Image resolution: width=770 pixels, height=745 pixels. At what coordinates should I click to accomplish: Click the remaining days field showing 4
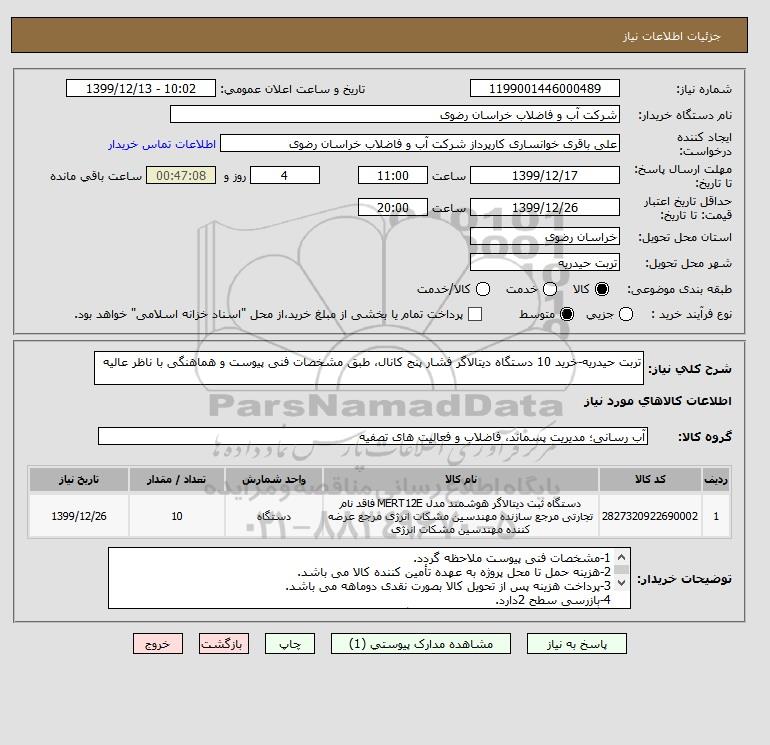(x=285, y=175)
